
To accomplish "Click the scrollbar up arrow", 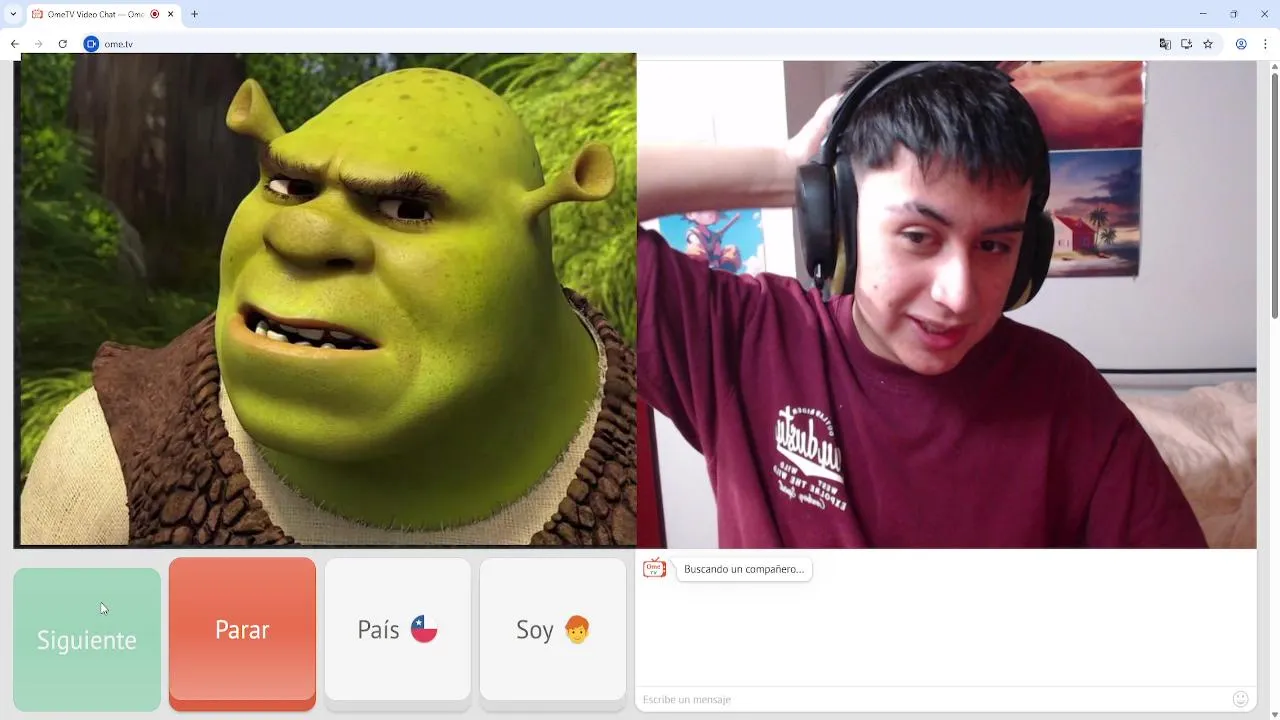I will click(x=1274, y=66).
